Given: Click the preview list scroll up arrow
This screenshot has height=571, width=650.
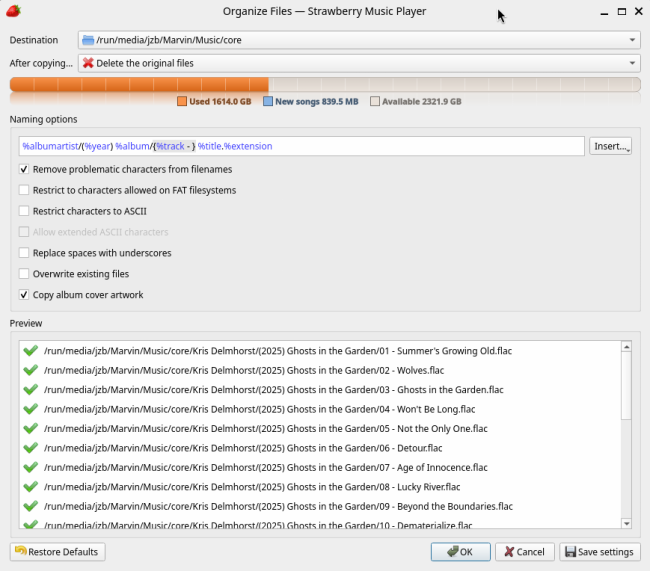Looking at the screenshot, I should point(626,346).
